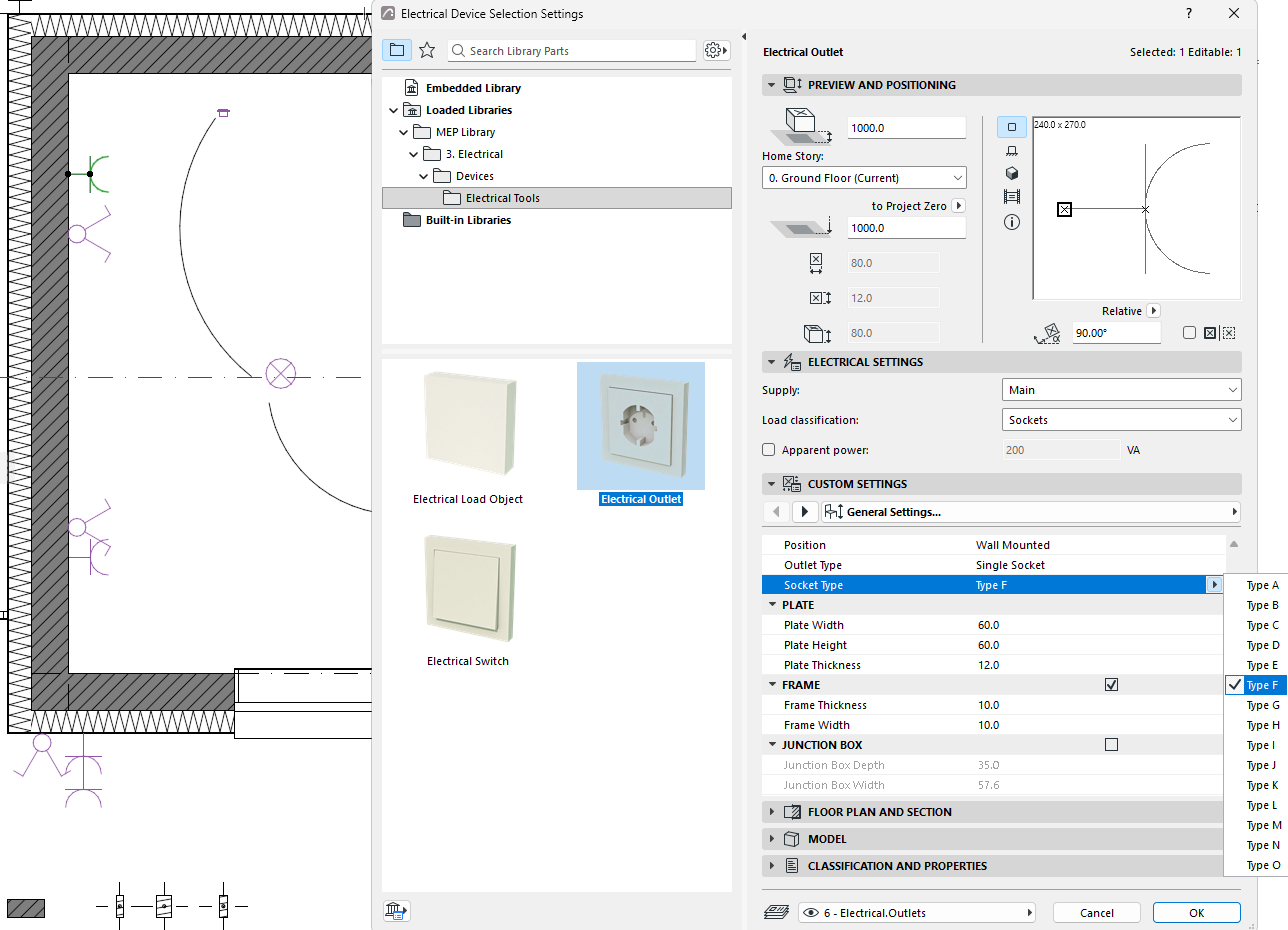Go to next custom settings page
The height and width of the screenshot is (930, 1288).
coord(805,512)
